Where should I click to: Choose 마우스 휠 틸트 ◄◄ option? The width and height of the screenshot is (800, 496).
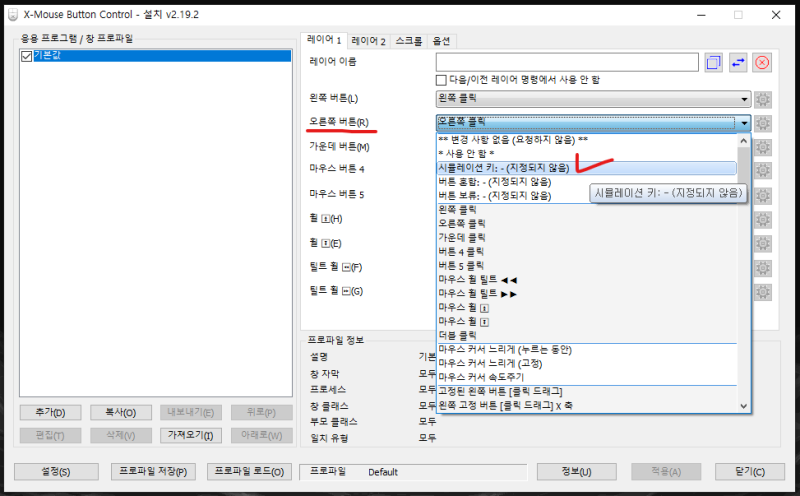pos(587,280)
